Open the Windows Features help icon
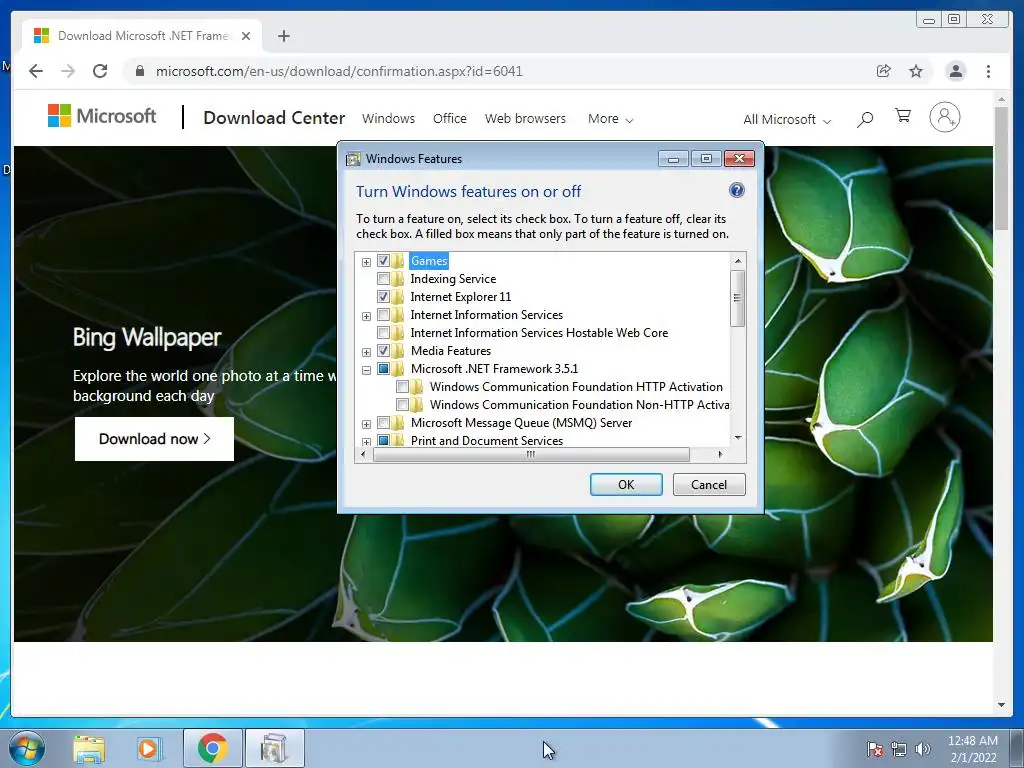1024x768 pixels. tap(737, 190)
